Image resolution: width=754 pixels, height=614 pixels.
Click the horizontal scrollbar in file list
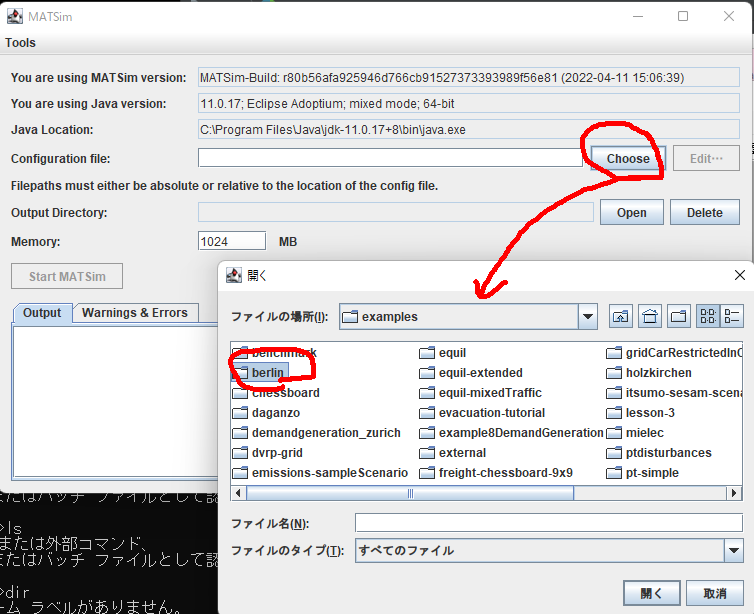click(x=410, y=493)
